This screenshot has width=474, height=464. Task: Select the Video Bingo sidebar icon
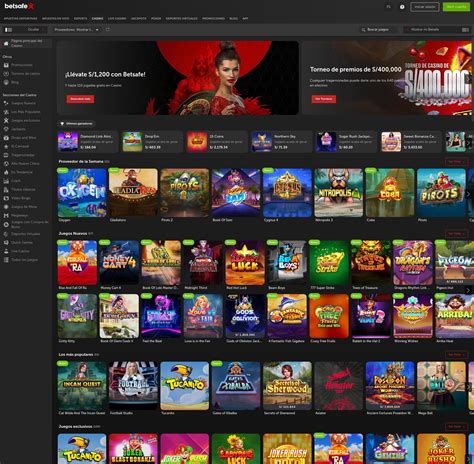tap(6, 198)
